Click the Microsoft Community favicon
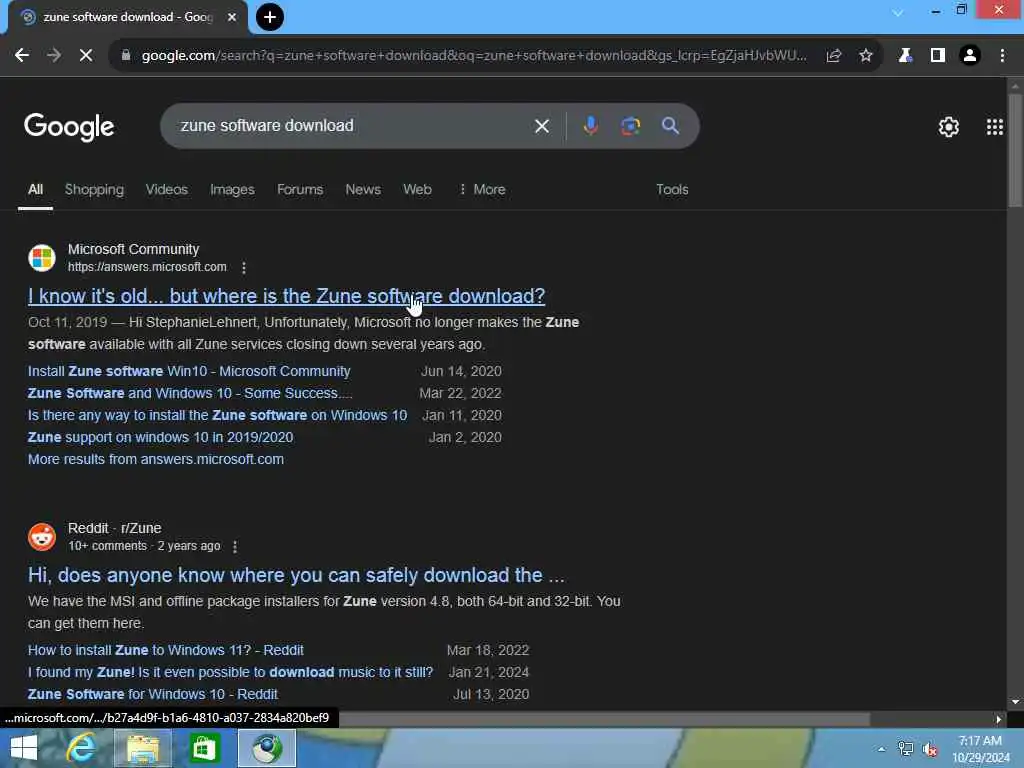Image resolution: width=1024 pixels, height=768 pixels. tap(42, 258)
